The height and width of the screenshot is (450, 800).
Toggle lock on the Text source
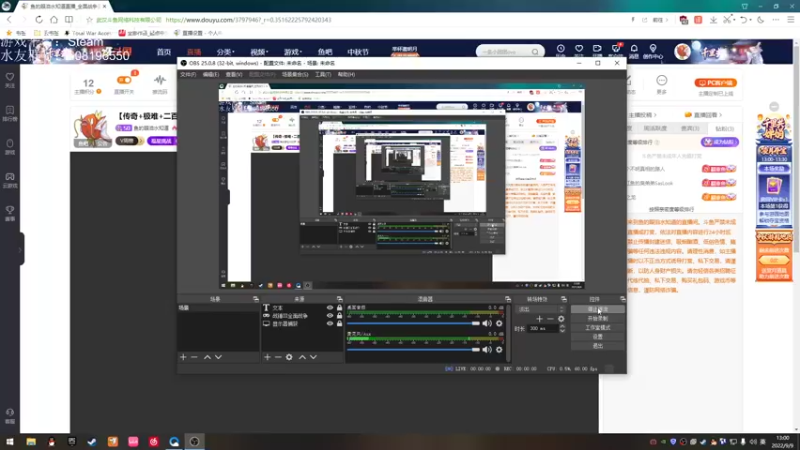(339, 308)
